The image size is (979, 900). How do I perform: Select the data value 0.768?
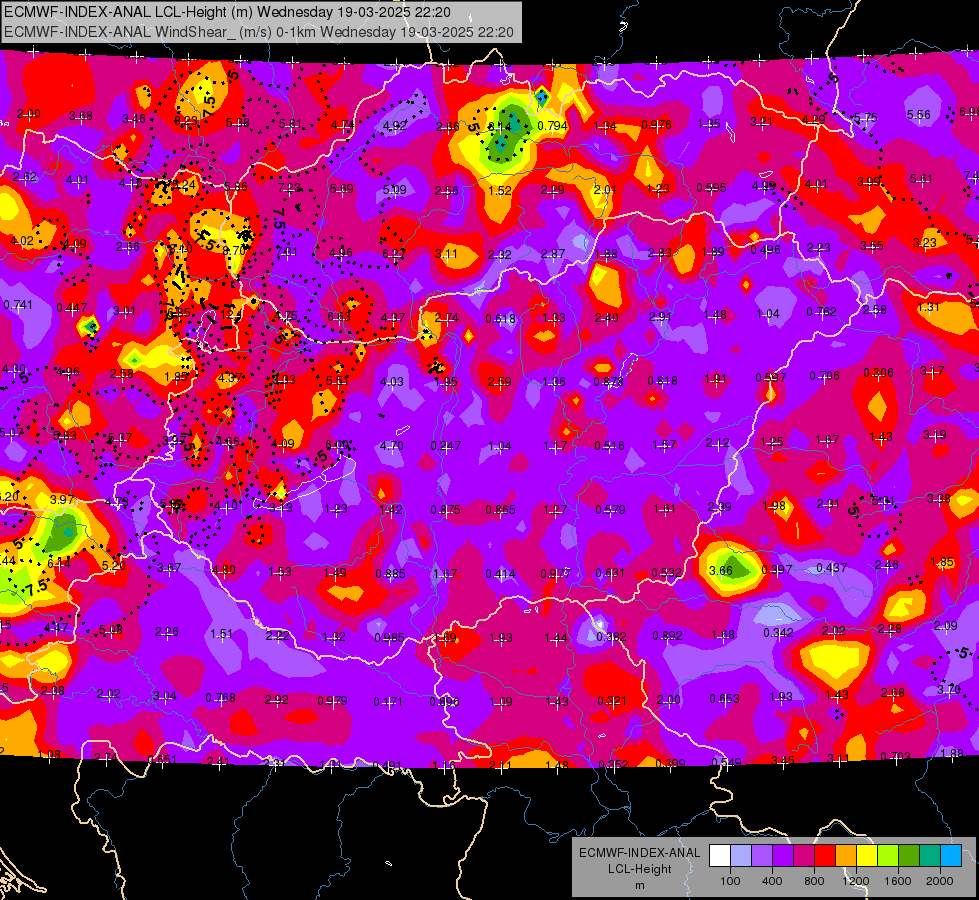pos(220,697)
